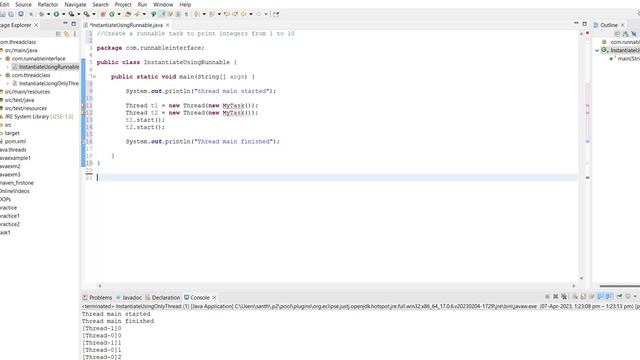Open the Run menu
The image size is (640, 360).
click(142, 4)
